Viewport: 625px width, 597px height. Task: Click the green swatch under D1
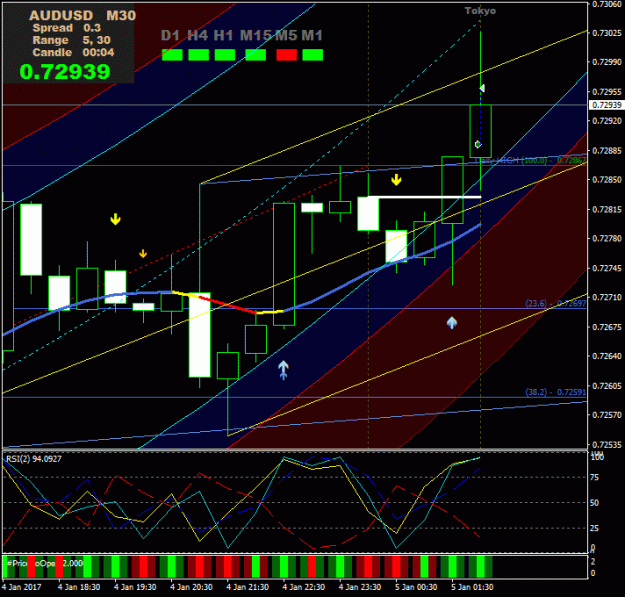172,55
